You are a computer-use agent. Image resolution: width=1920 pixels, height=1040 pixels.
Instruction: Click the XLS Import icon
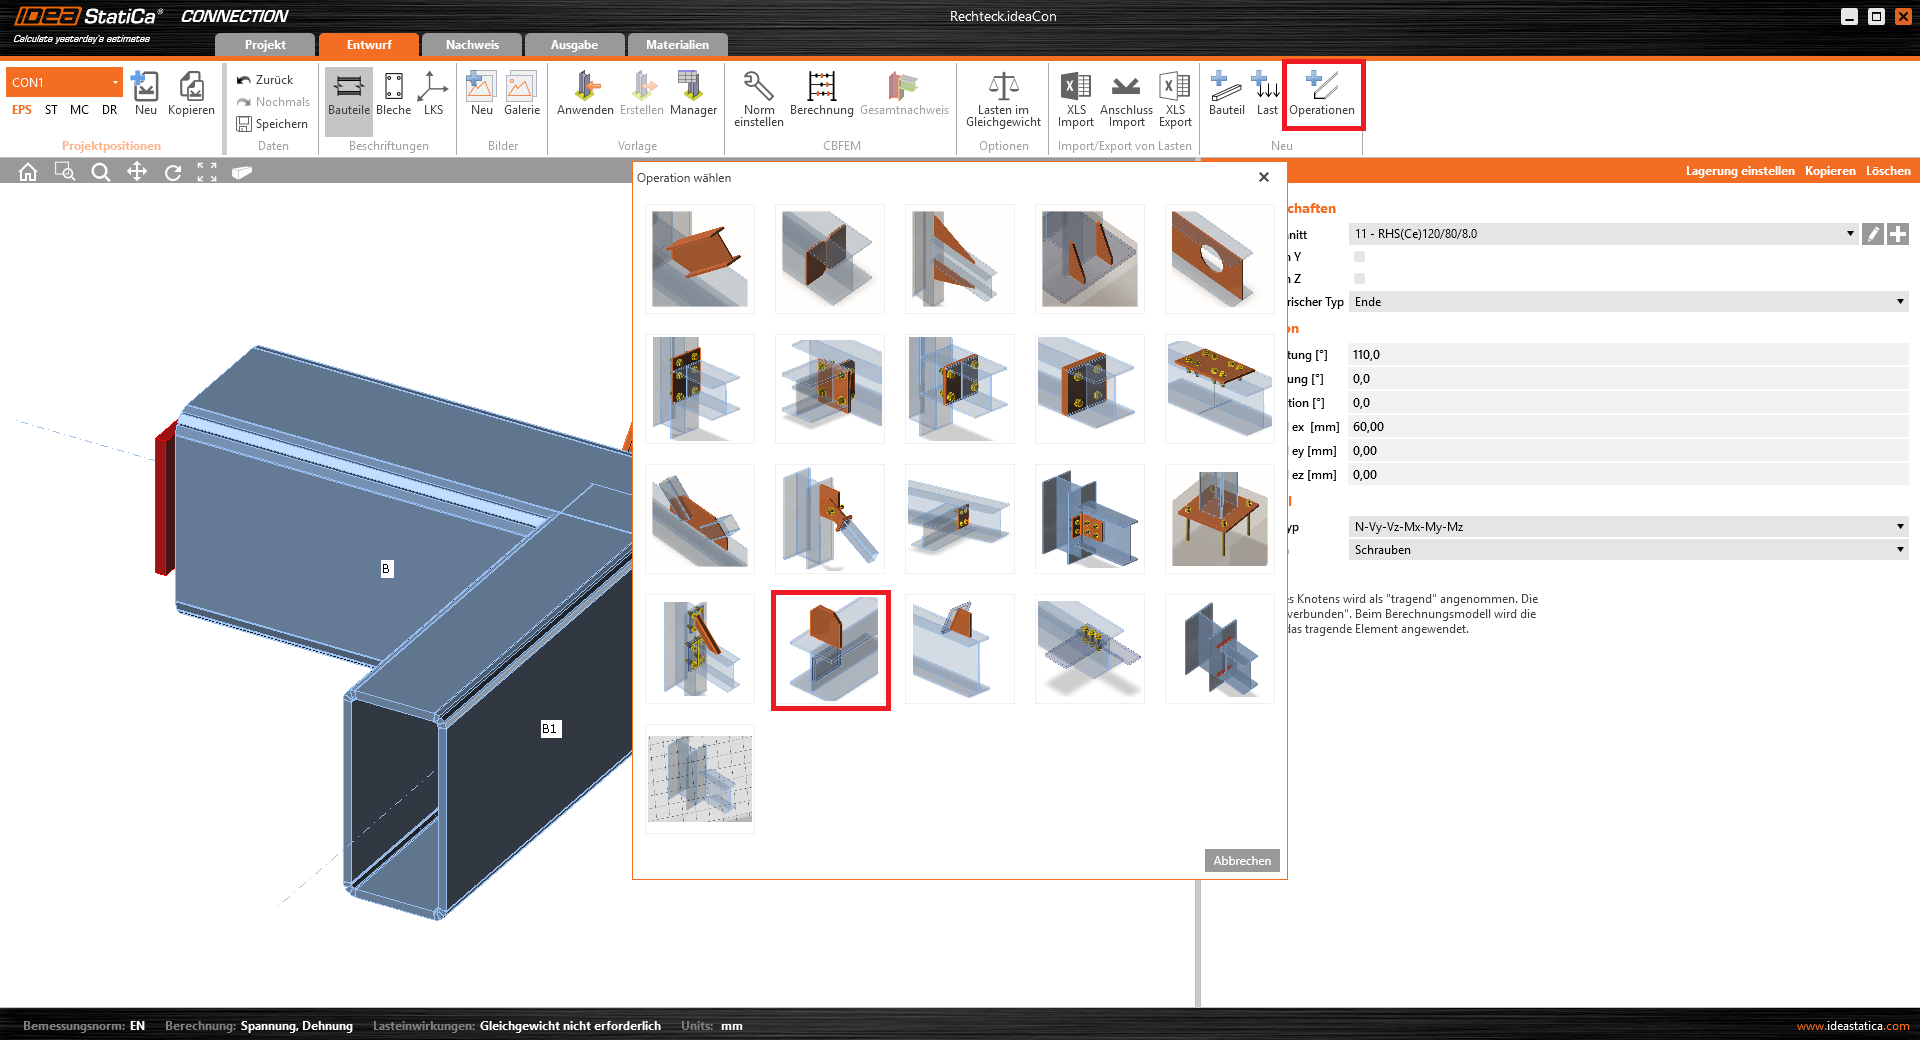point(1075,94)
